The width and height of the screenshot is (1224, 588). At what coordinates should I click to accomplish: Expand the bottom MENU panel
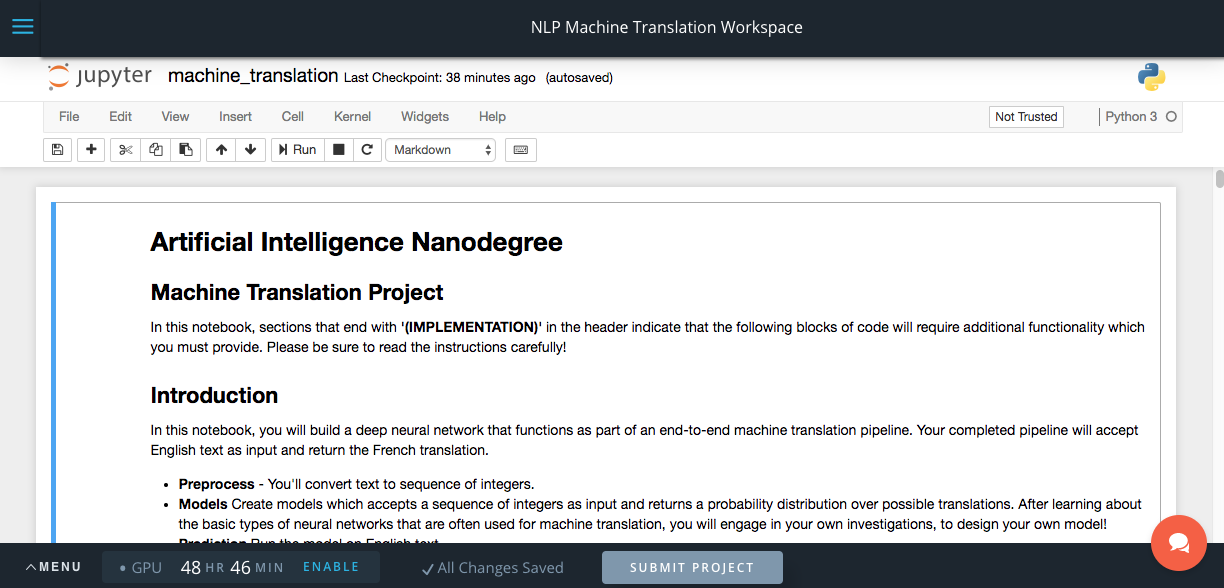53,566
